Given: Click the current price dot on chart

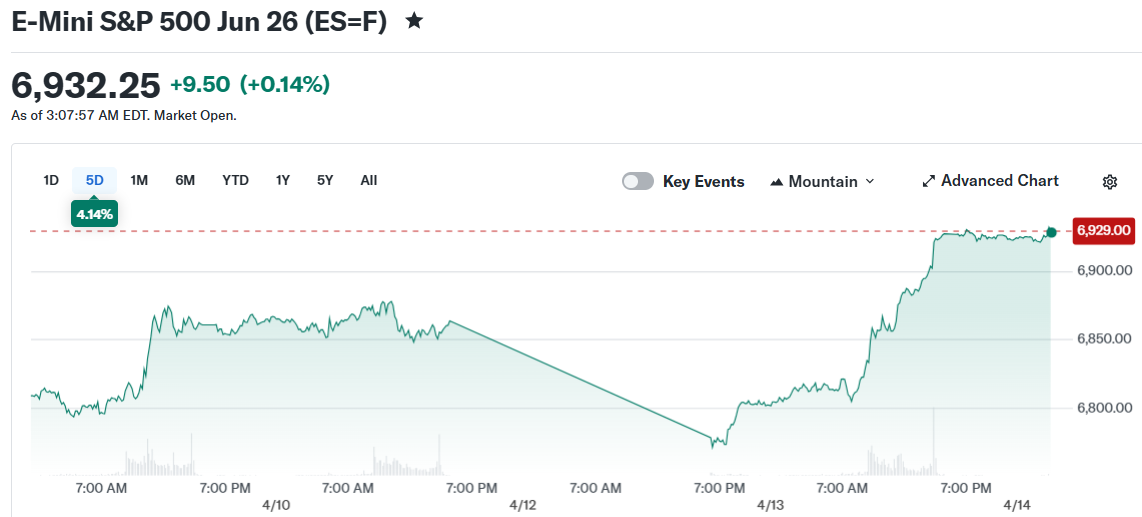Looking at the screenshot, I should pyautogui.click(x=1051, y=232).
